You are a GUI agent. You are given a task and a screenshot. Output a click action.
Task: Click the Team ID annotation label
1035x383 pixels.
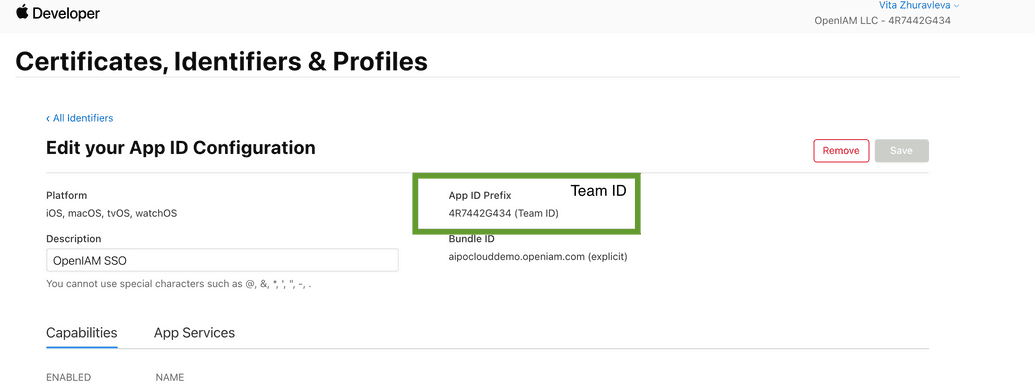pyautogui.click(x=598, y=191)
